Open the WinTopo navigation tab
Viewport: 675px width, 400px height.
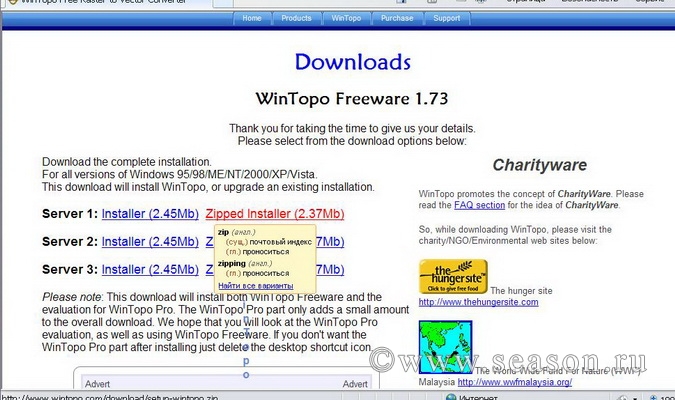click(346, 19)
